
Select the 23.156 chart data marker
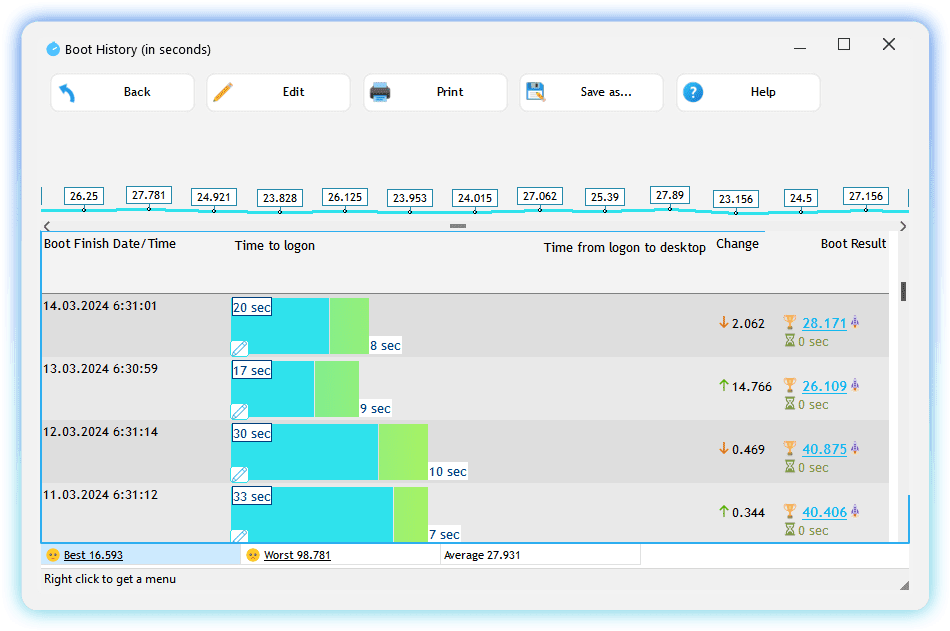pyautogui.click(x=735, y=199)
